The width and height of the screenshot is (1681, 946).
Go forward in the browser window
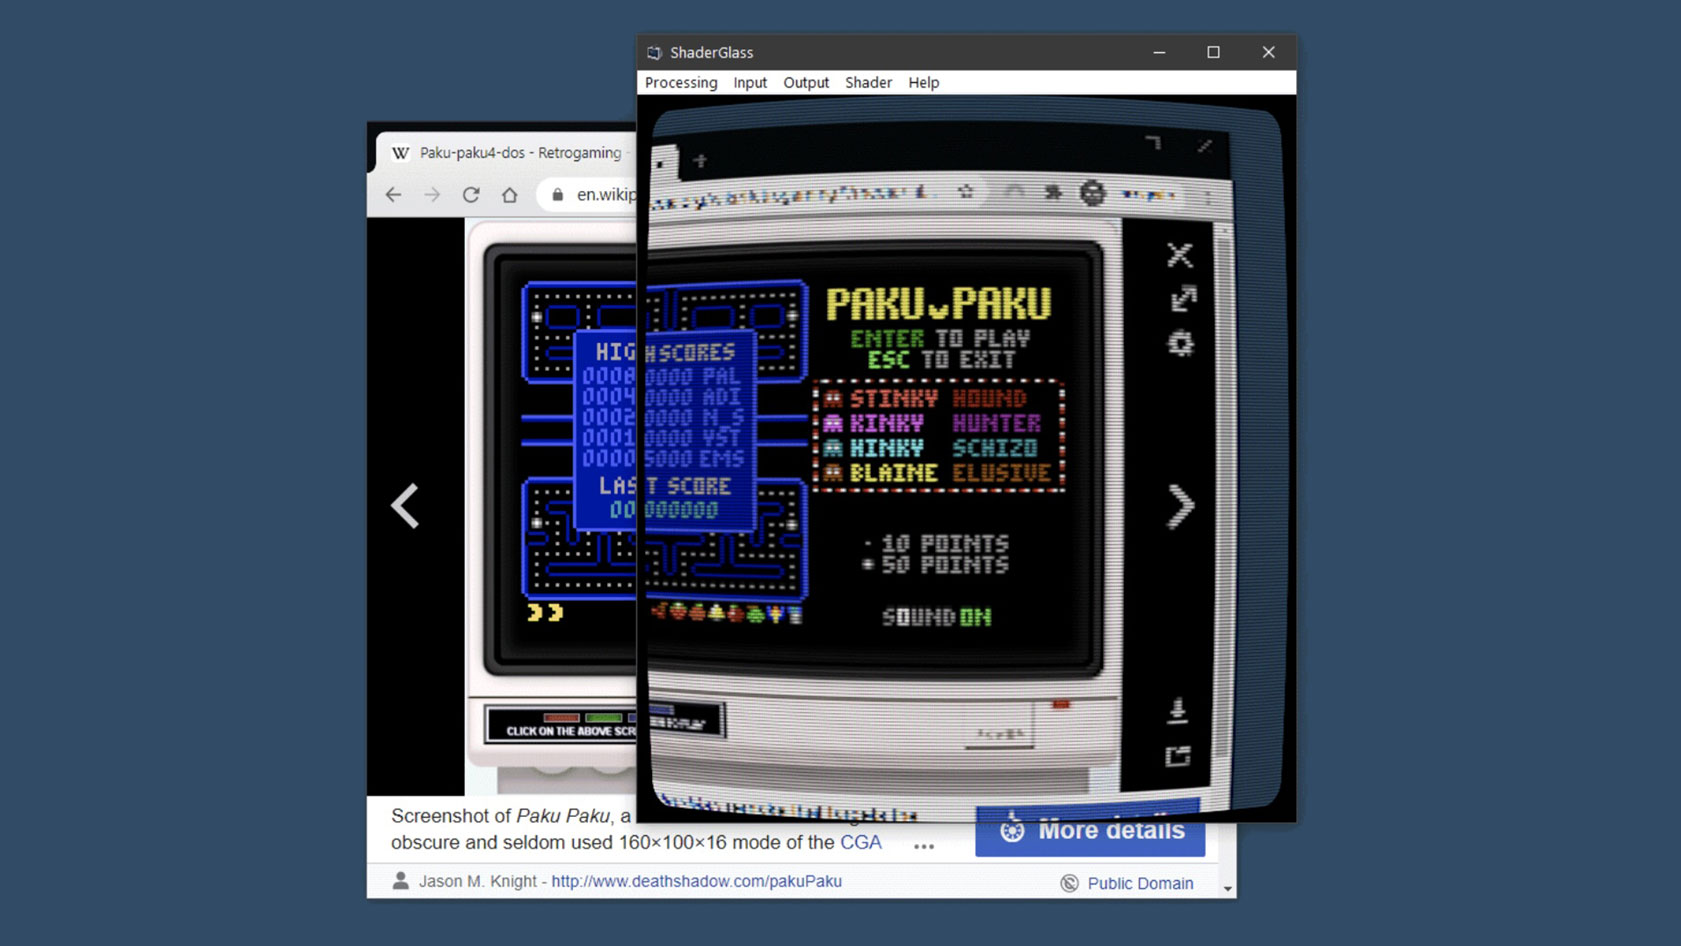coord(432,195)
